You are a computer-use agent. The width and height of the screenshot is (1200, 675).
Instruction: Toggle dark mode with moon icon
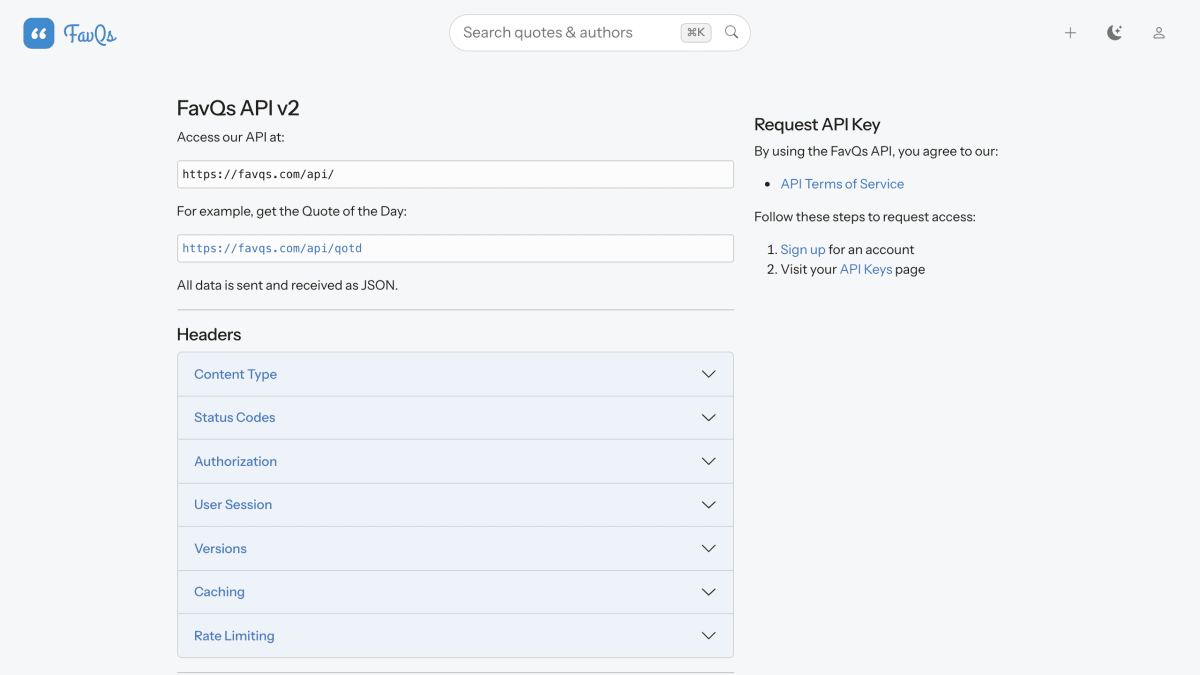(x=1114, y=33)
